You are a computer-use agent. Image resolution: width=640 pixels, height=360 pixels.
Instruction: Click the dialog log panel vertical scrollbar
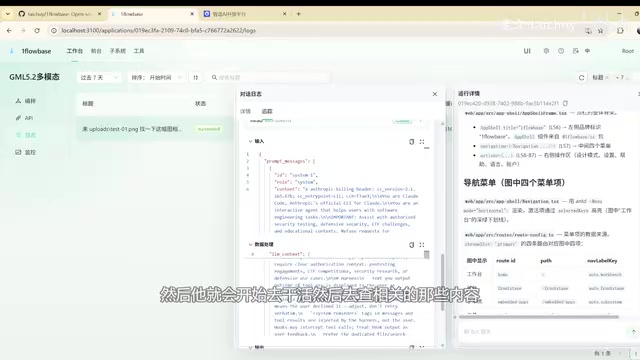pyautogui.click(x=442, y=282)
